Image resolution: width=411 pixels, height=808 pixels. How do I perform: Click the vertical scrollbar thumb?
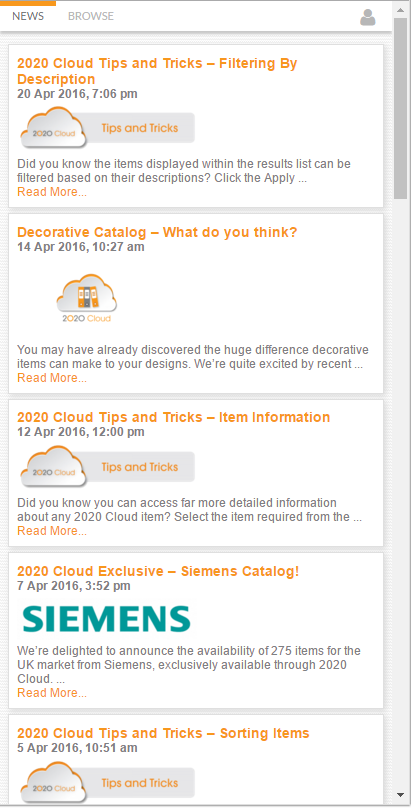tap(400, 108)
